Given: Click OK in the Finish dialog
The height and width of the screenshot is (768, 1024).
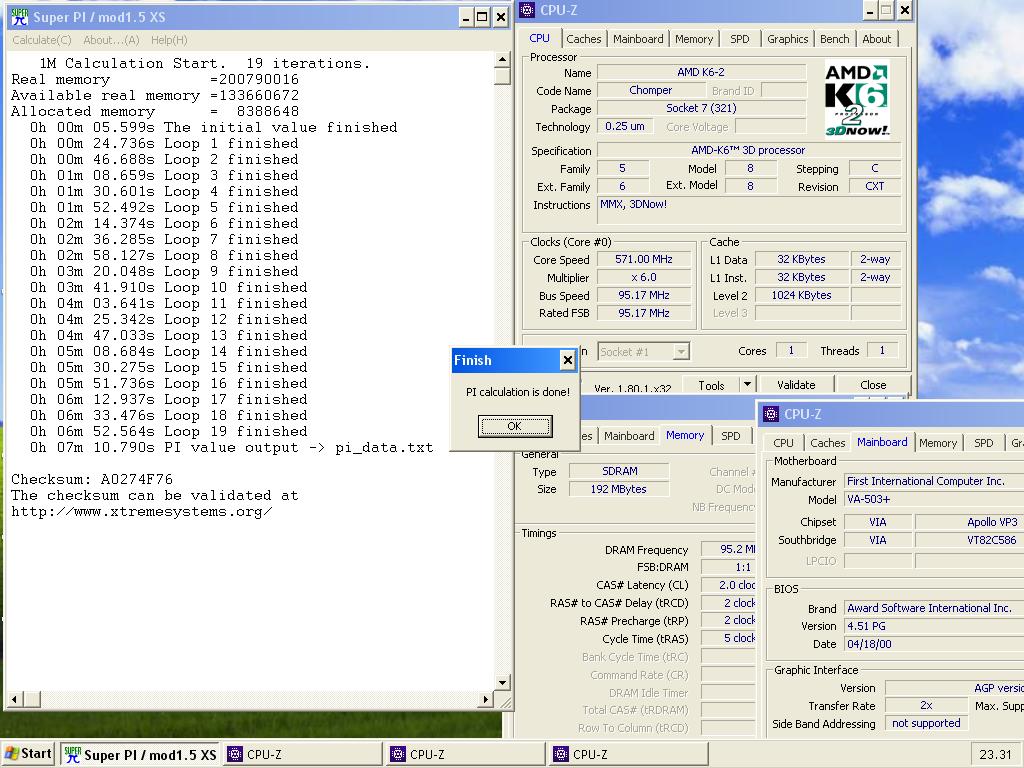Looking at the screenshot, I should coord(515,426).
